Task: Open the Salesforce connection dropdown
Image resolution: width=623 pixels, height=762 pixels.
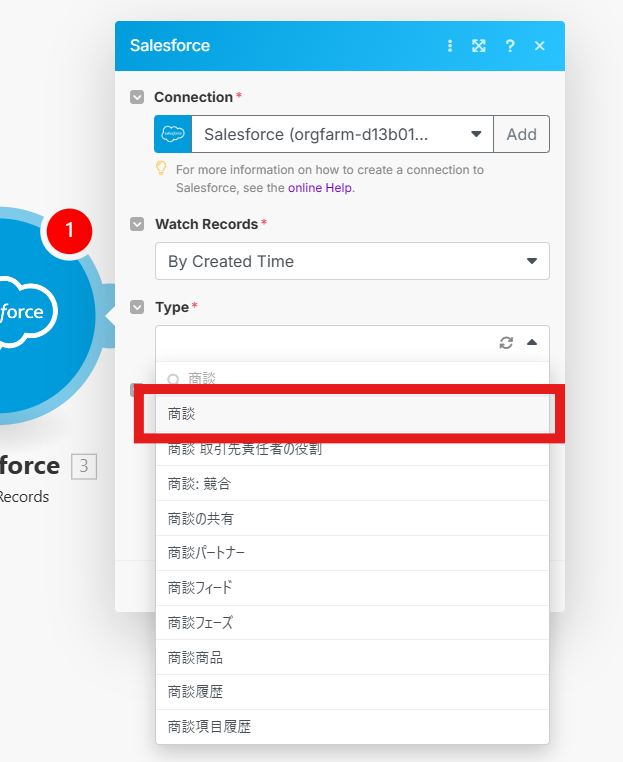Action: [343, 134]
